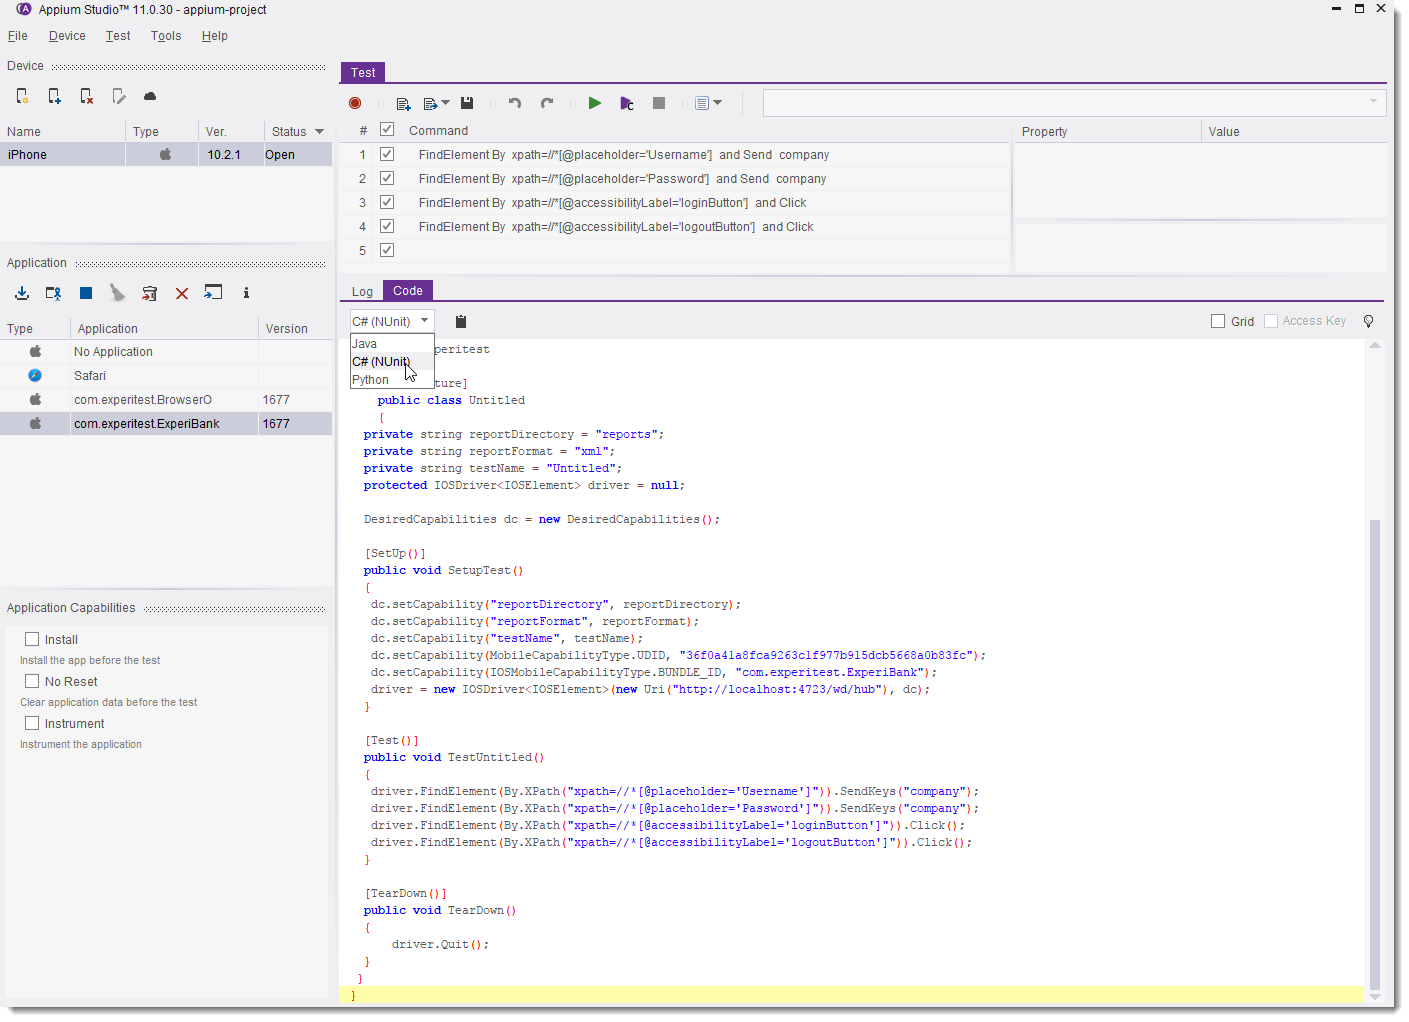
Task: Click the Name column header in Device table
Action: point(63,131)
